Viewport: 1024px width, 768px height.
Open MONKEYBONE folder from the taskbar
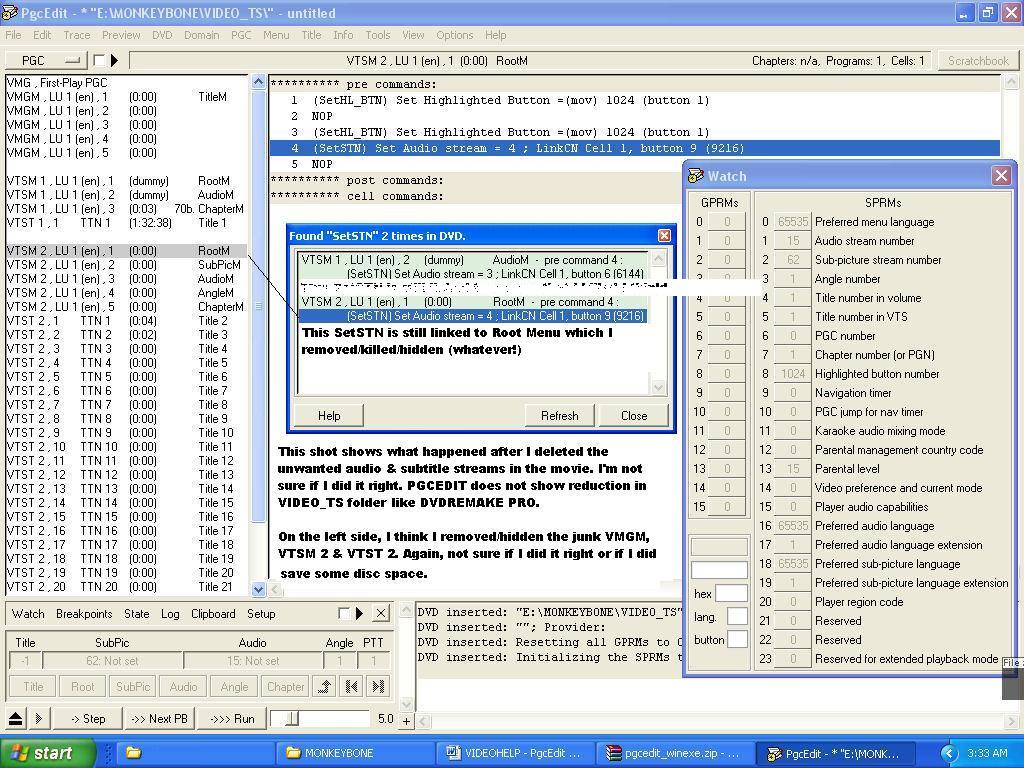pyautogui.click(x=356, y=752)
